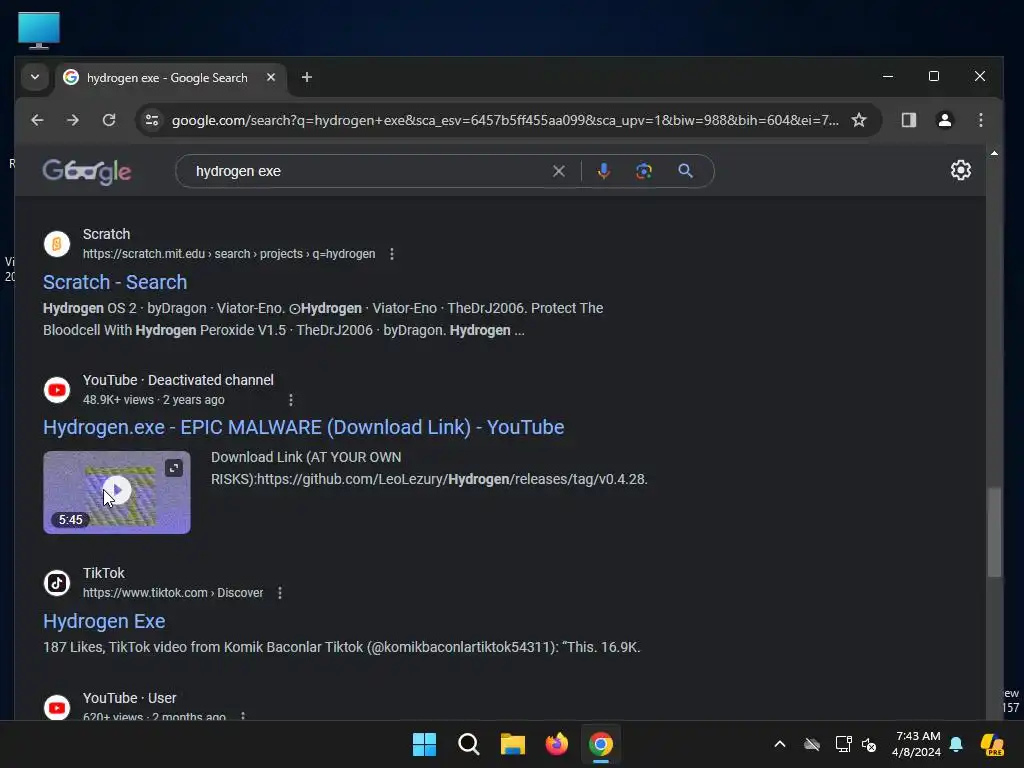The width and height of the screenshot is (1024, 768).
Task: Open File Explorer from the taskbar
Action: coord(513,744)
